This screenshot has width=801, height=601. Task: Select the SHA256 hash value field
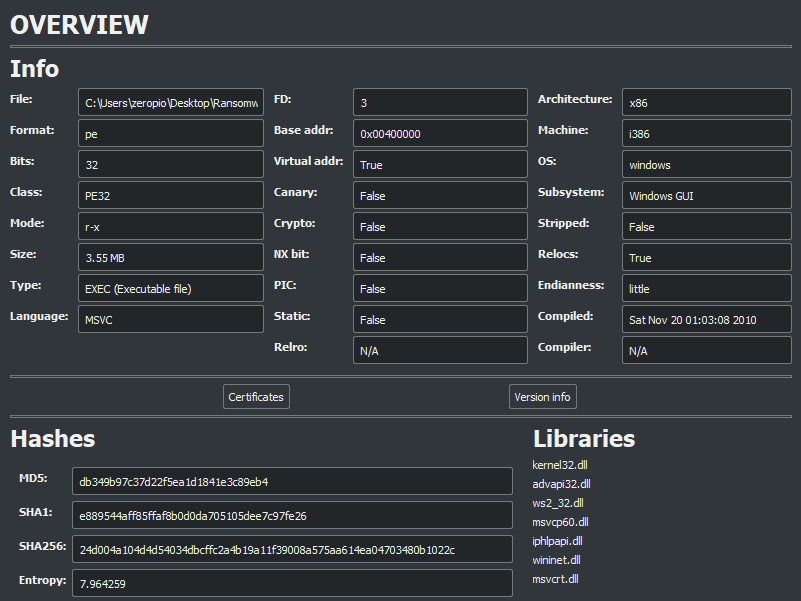coord(292,549)
